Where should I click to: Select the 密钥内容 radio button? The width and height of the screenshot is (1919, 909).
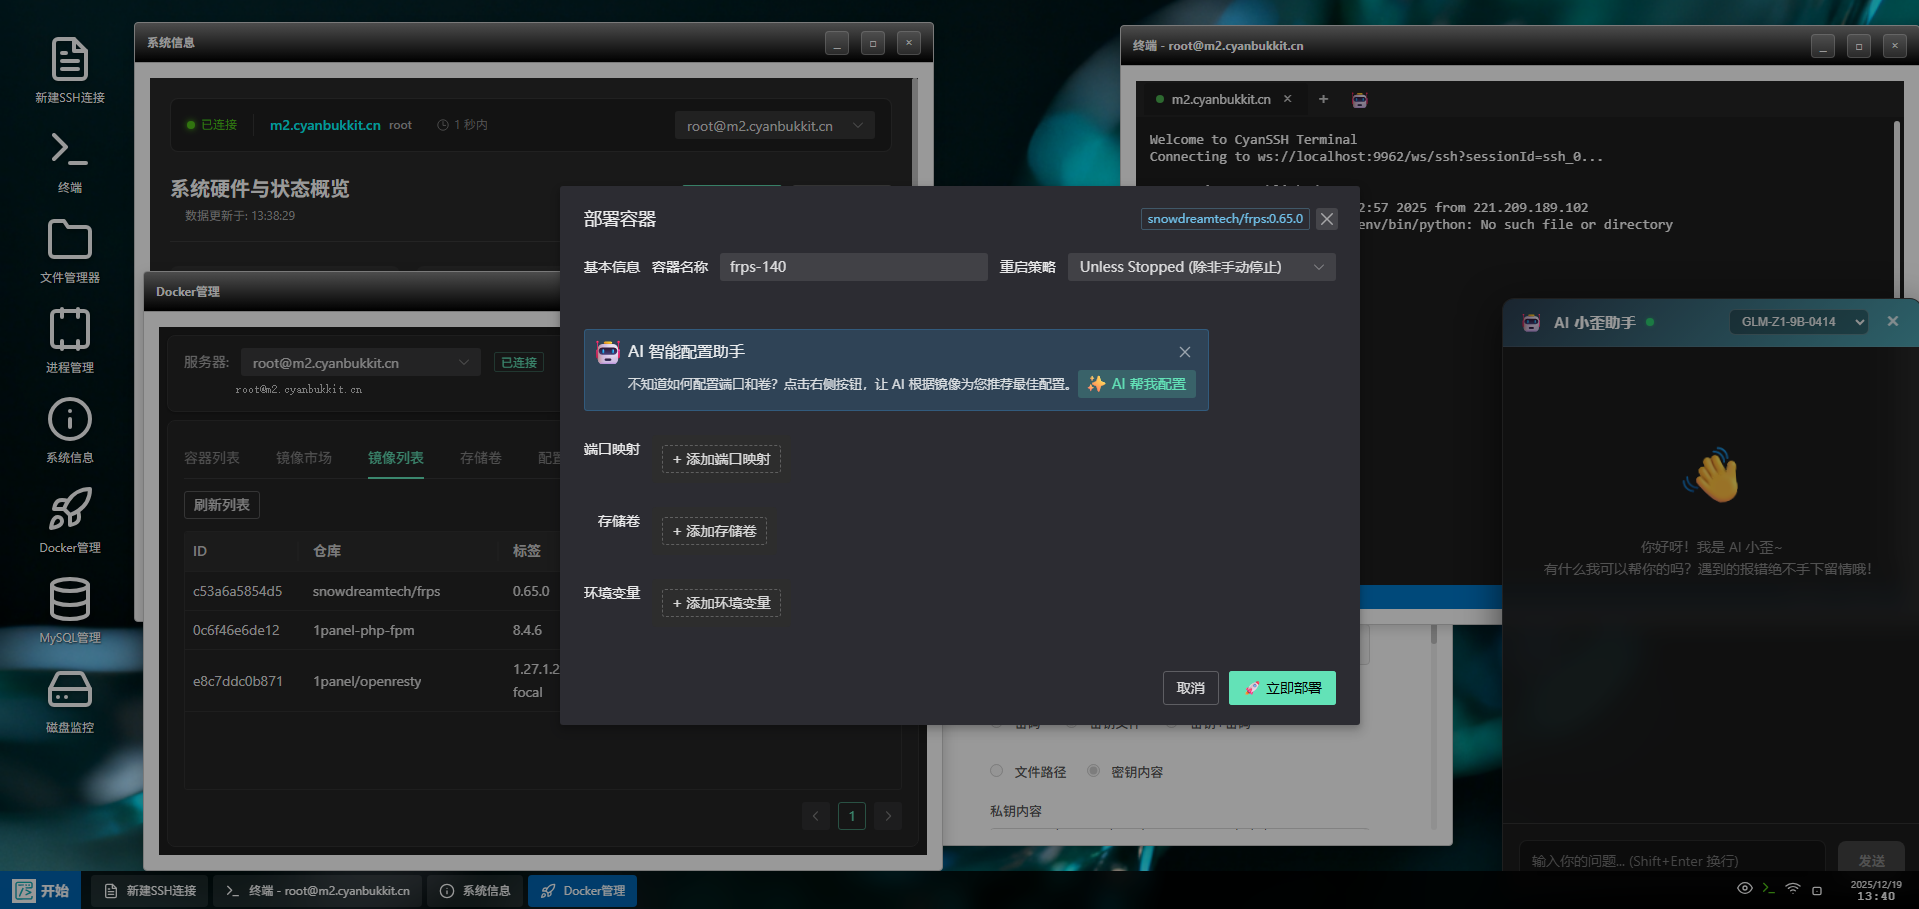point(1093,771)
